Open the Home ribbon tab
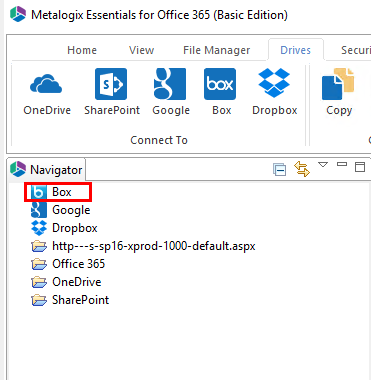Viewport: 371px width, 380px height. [82, 50]
